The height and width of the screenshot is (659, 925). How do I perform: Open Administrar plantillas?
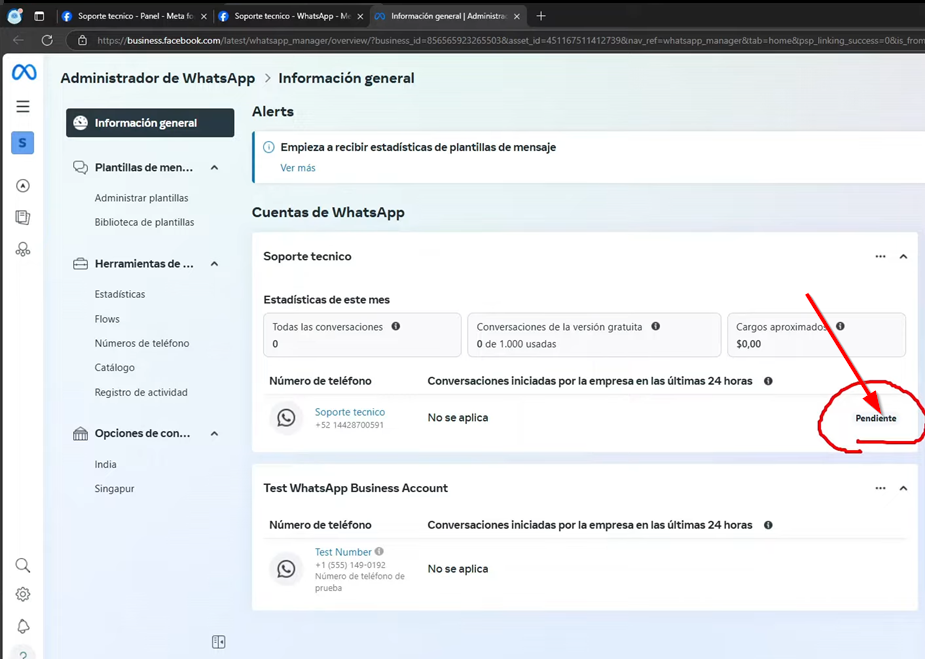(142, 198)
